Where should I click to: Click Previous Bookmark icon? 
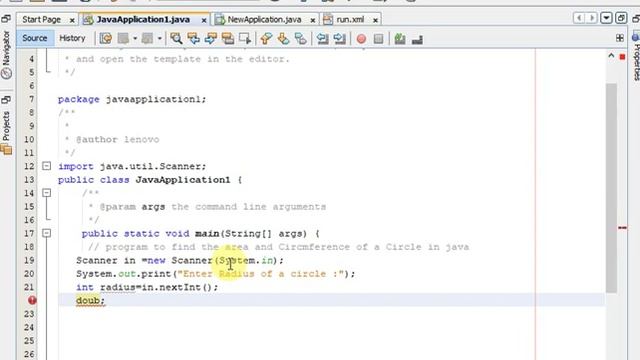coord(266,38)
